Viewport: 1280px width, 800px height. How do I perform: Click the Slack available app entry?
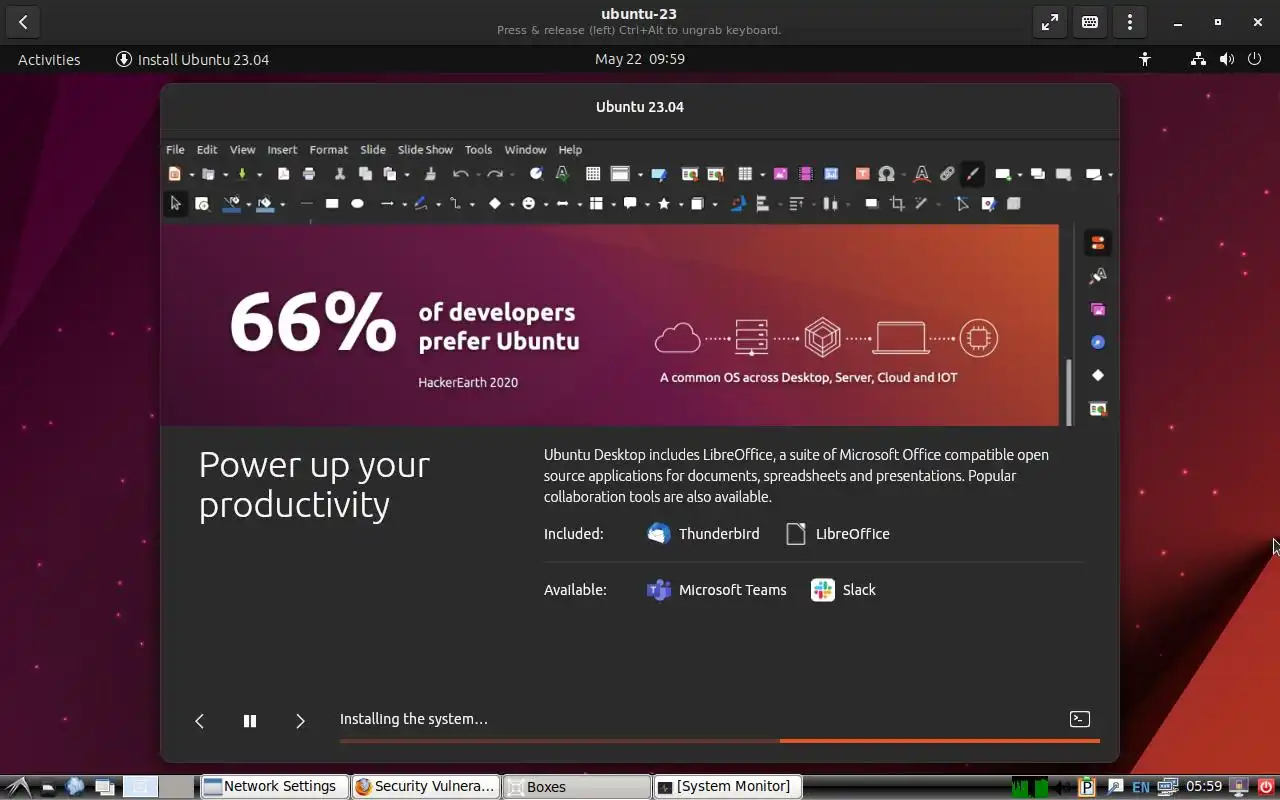tap(843, 590)
